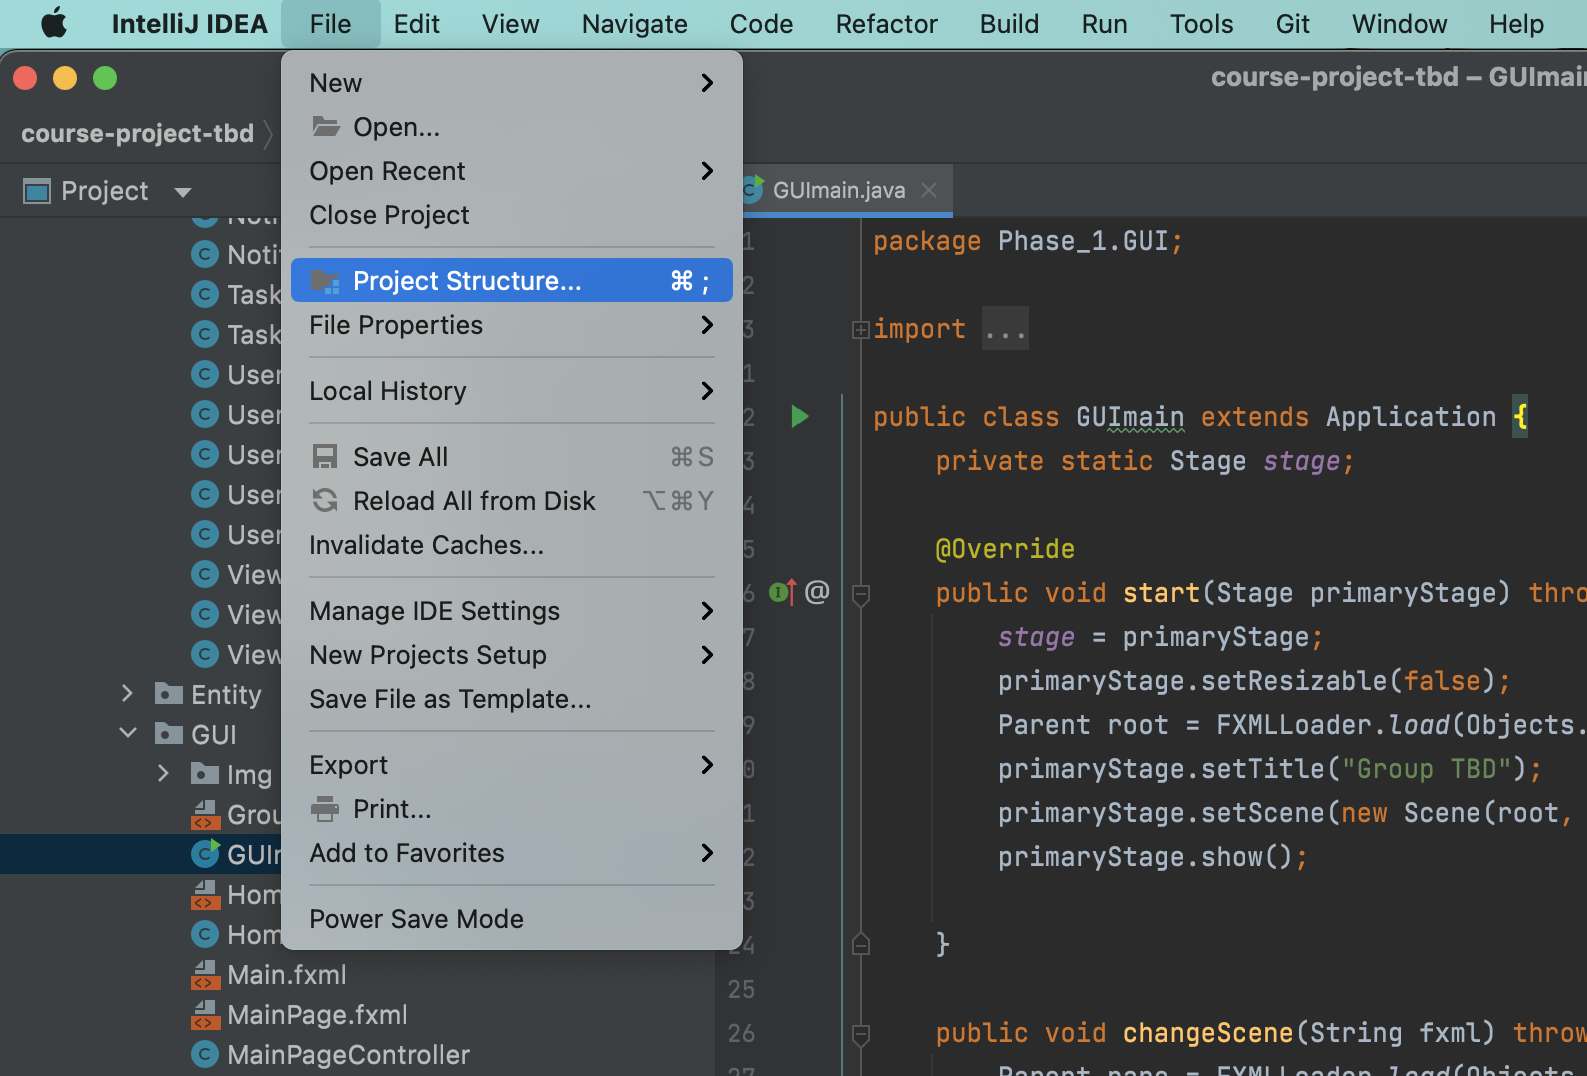Screen dimensions: 1587x1076
Task: Choose Close Project from File menu
Action: [x=511, y=215]
